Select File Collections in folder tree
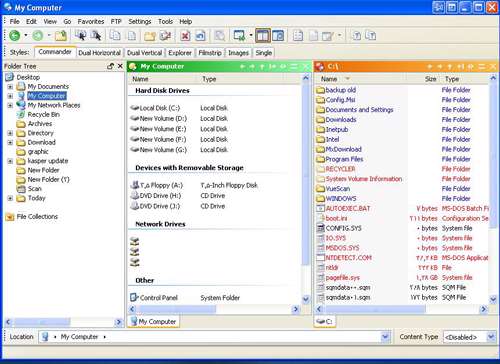This screenshot has height=364, width=500. [37, 217]
